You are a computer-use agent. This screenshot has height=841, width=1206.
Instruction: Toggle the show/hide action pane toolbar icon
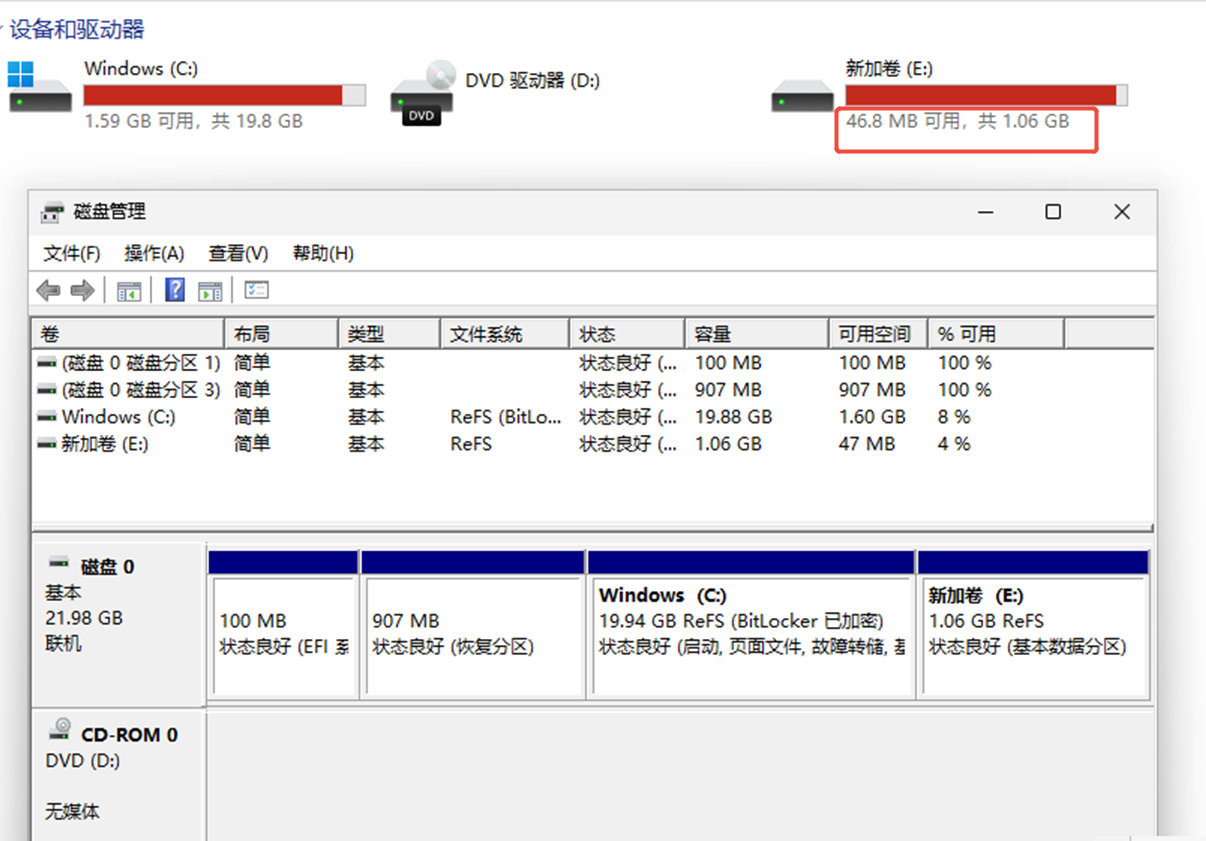pyautogui.click(x=210, y=290)
